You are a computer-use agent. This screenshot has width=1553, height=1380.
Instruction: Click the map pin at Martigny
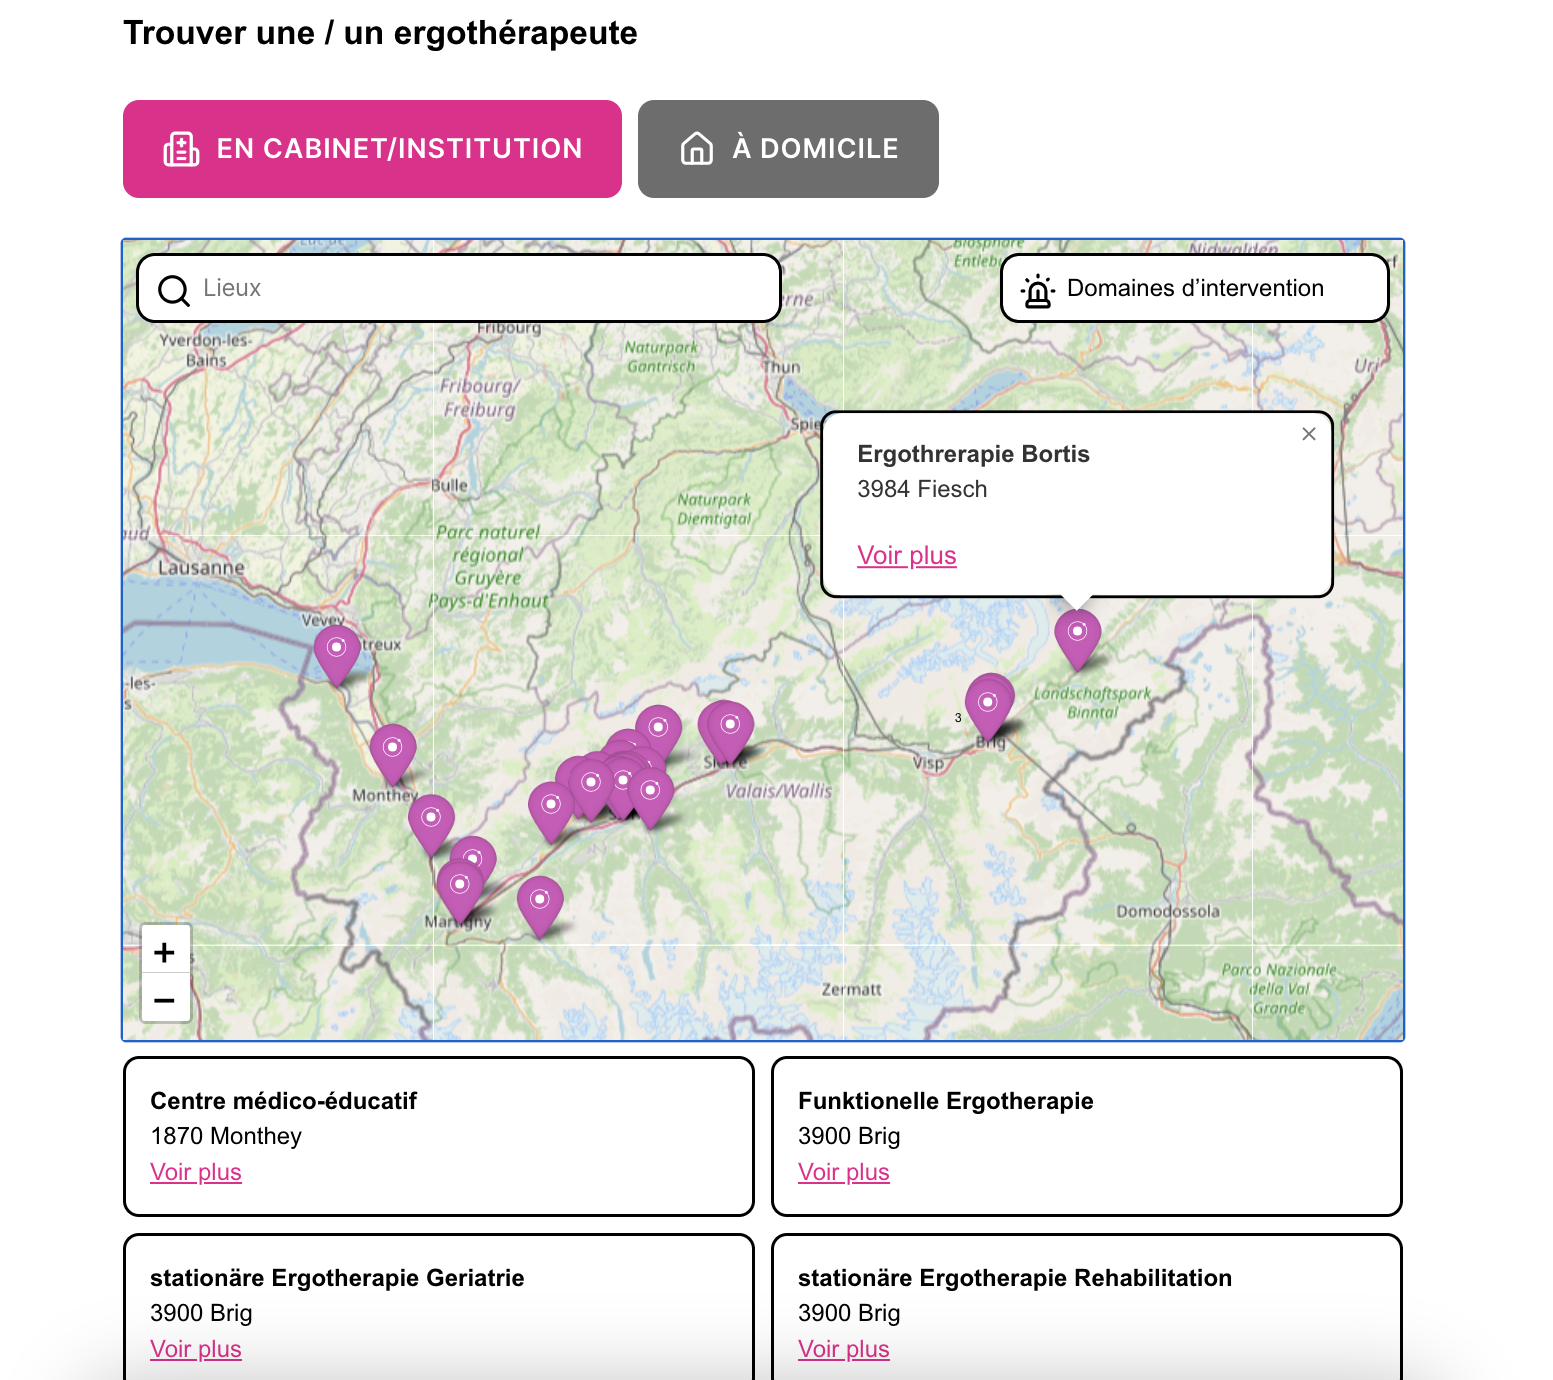[460, 888]
